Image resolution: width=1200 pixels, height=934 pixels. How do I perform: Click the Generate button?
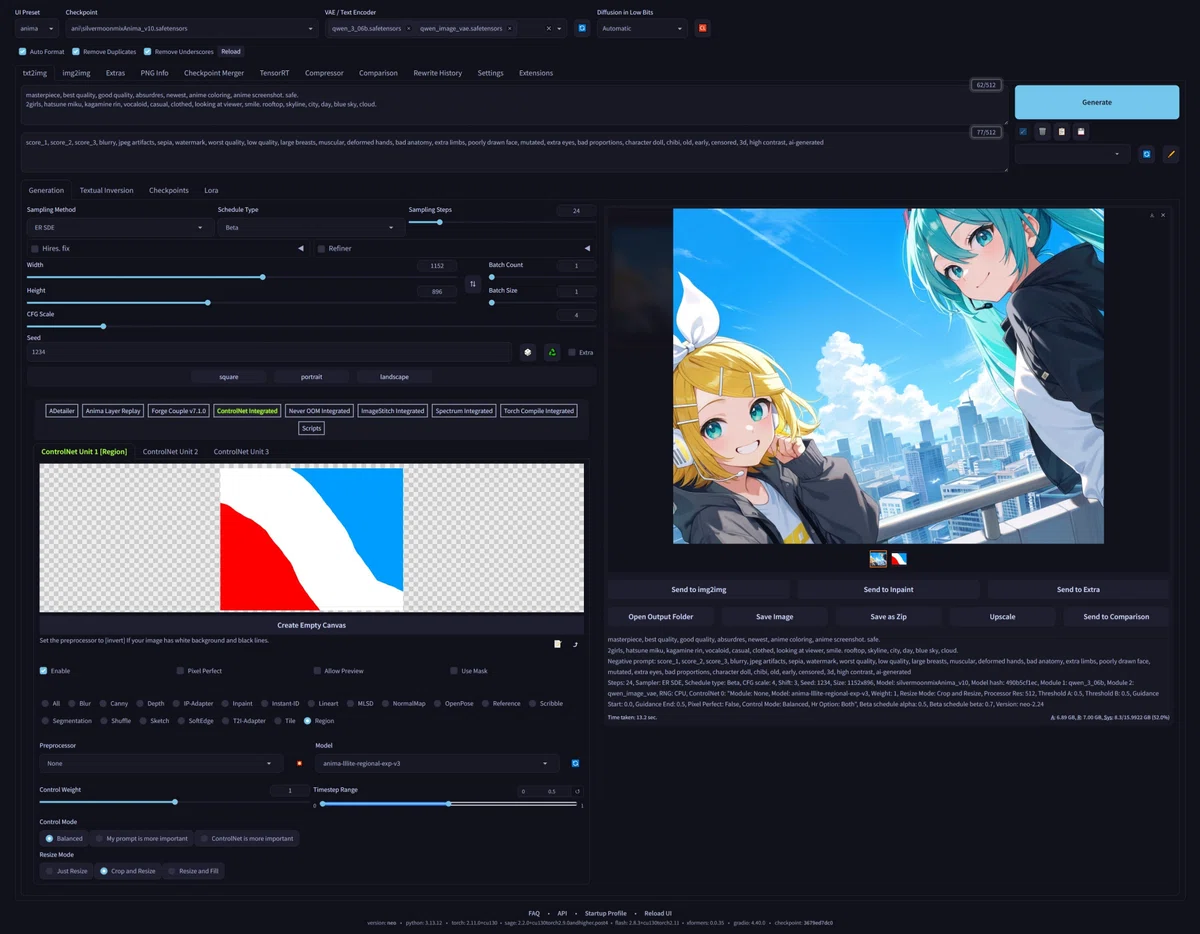coord(1097,102)
